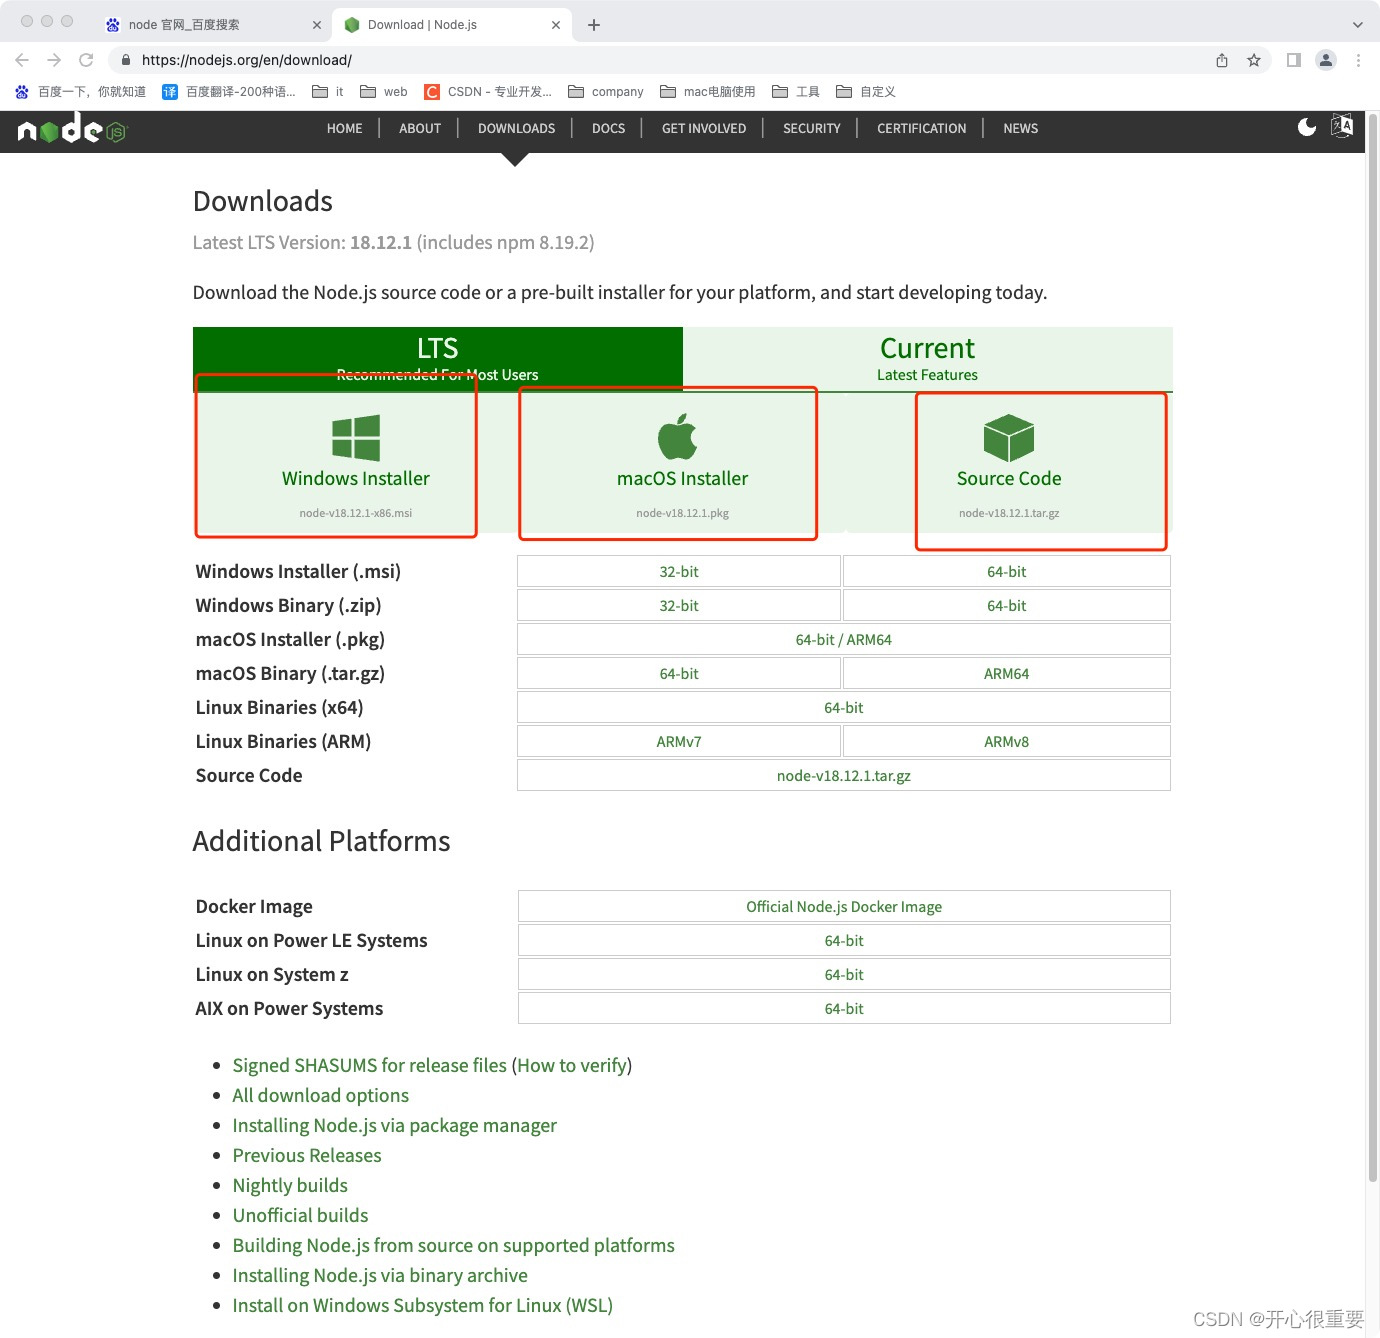The width and height of the screenshot is (1380, 1338).
Task: Open the 'web' bookmark folder
Action: (384, 92)
